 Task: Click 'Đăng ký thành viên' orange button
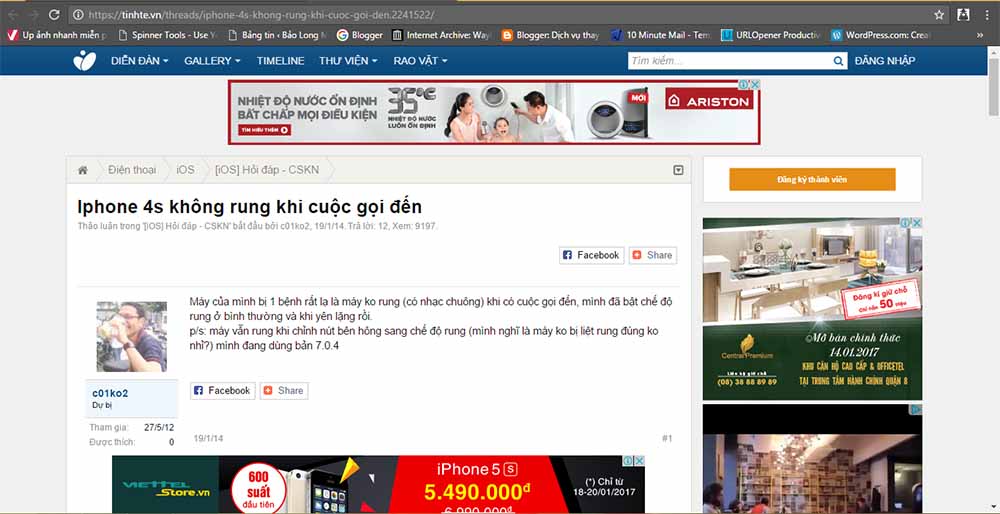[812, 179]
